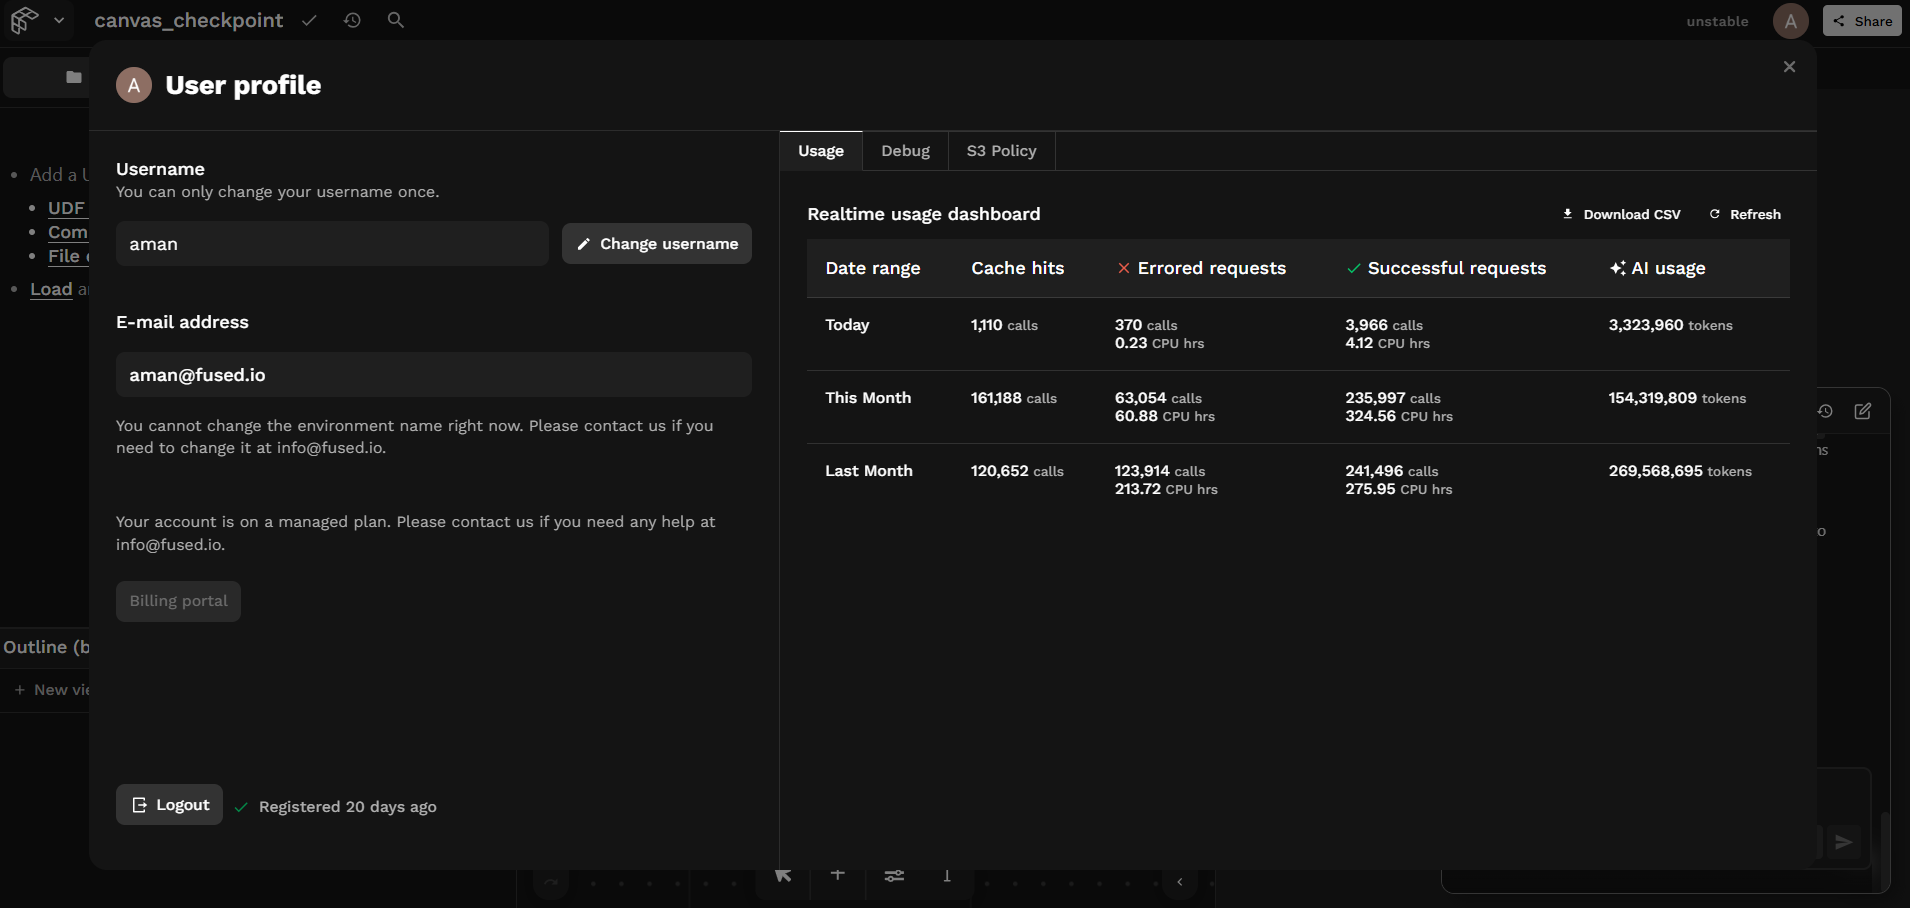Click the avatar in the top right corner
Viewport: 1910px width, 908px height.
[1789, 20]
